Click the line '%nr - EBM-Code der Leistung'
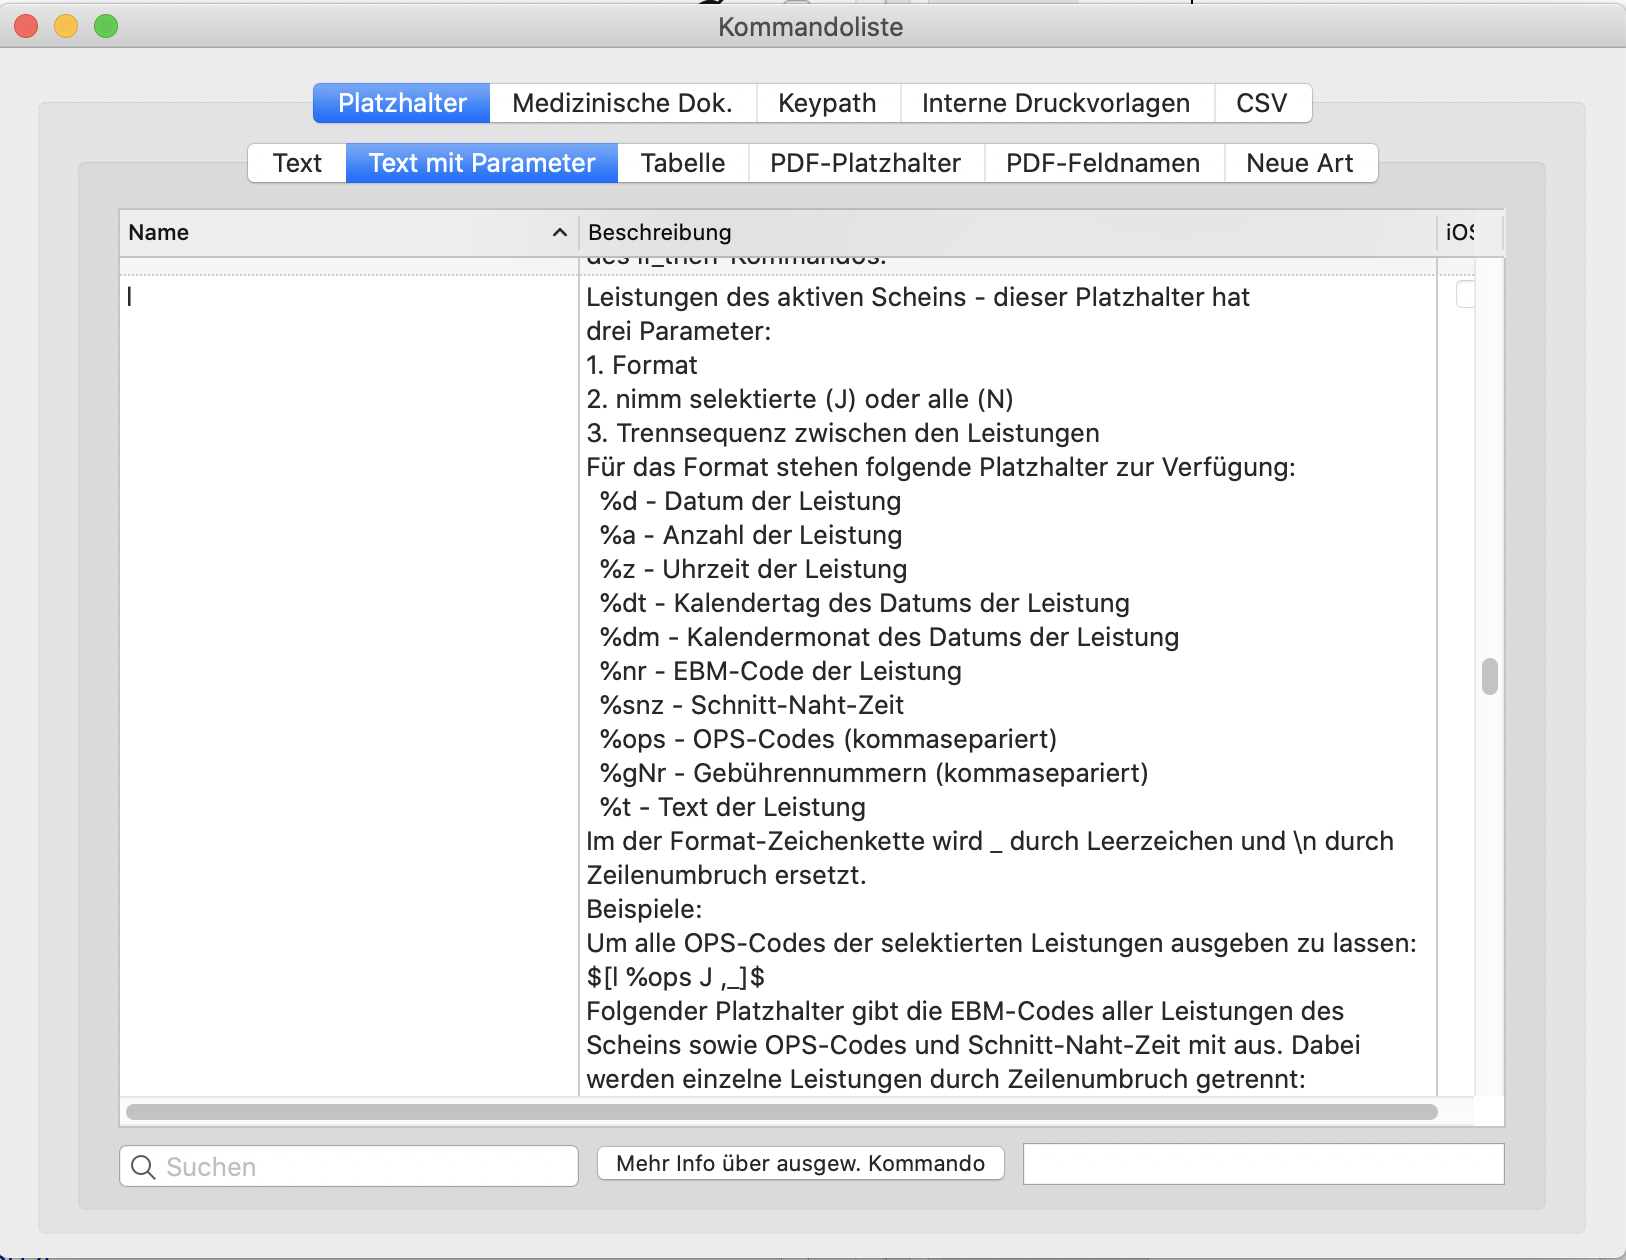1626x1260 pixels. (780, 671)
